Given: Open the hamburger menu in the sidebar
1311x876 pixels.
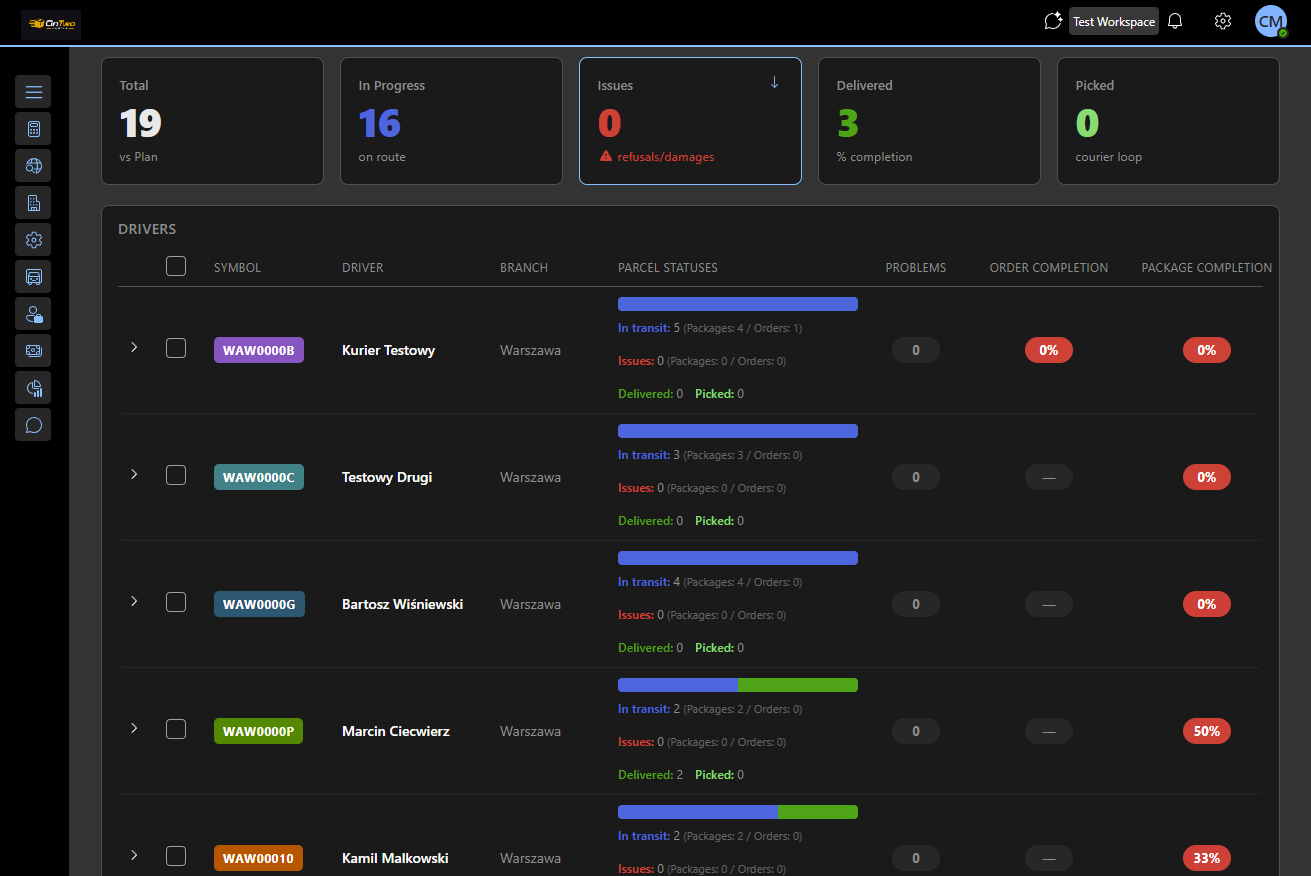Looking at the screenshot, I should pyautogui.click(x=33, y=92).
